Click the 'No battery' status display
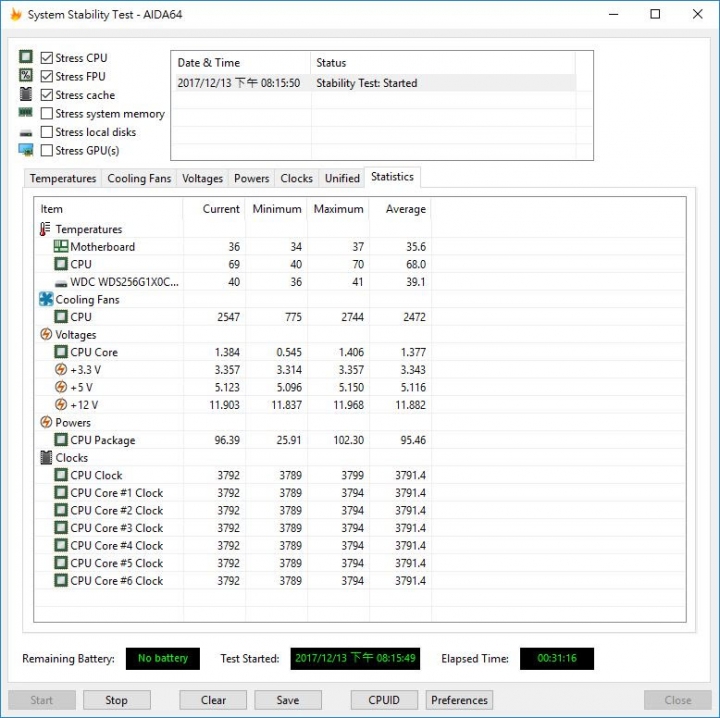Image resolution: width=720 pixels, height=718 pixels. coord(163,658)
